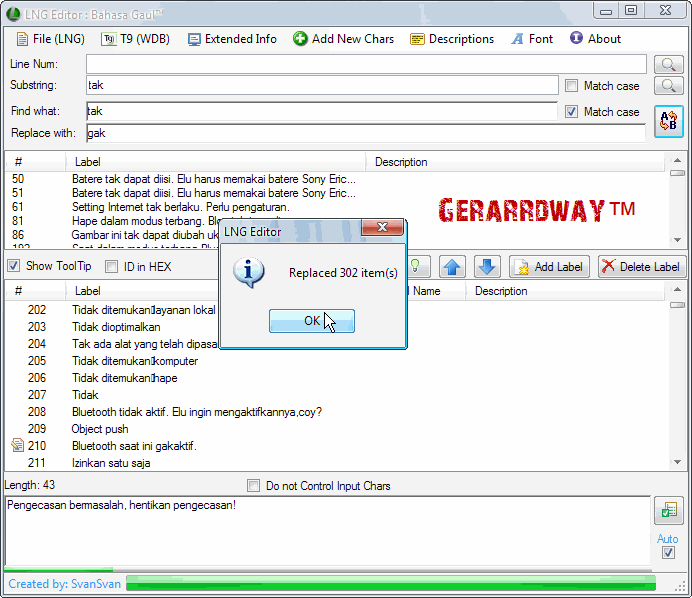Click the Replace with input field
Screen dimensions: 692x598
coord(365,133)
